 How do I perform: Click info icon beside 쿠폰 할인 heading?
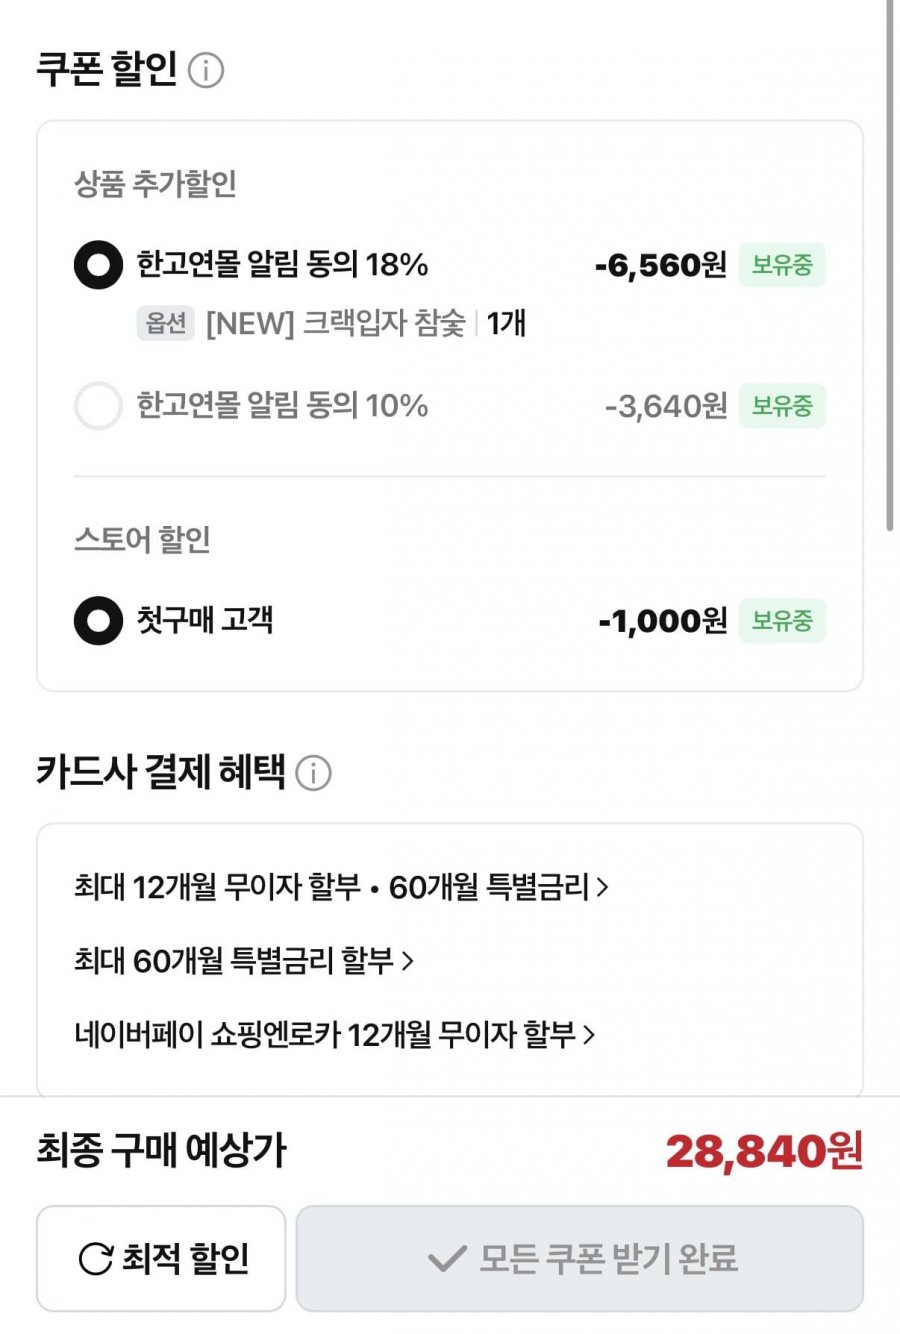(x=206, y=71)
